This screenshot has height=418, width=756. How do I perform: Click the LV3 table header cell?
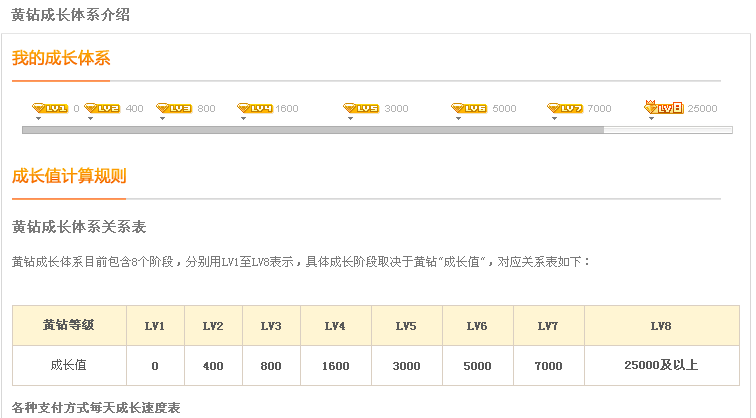(x=271, y=325)
